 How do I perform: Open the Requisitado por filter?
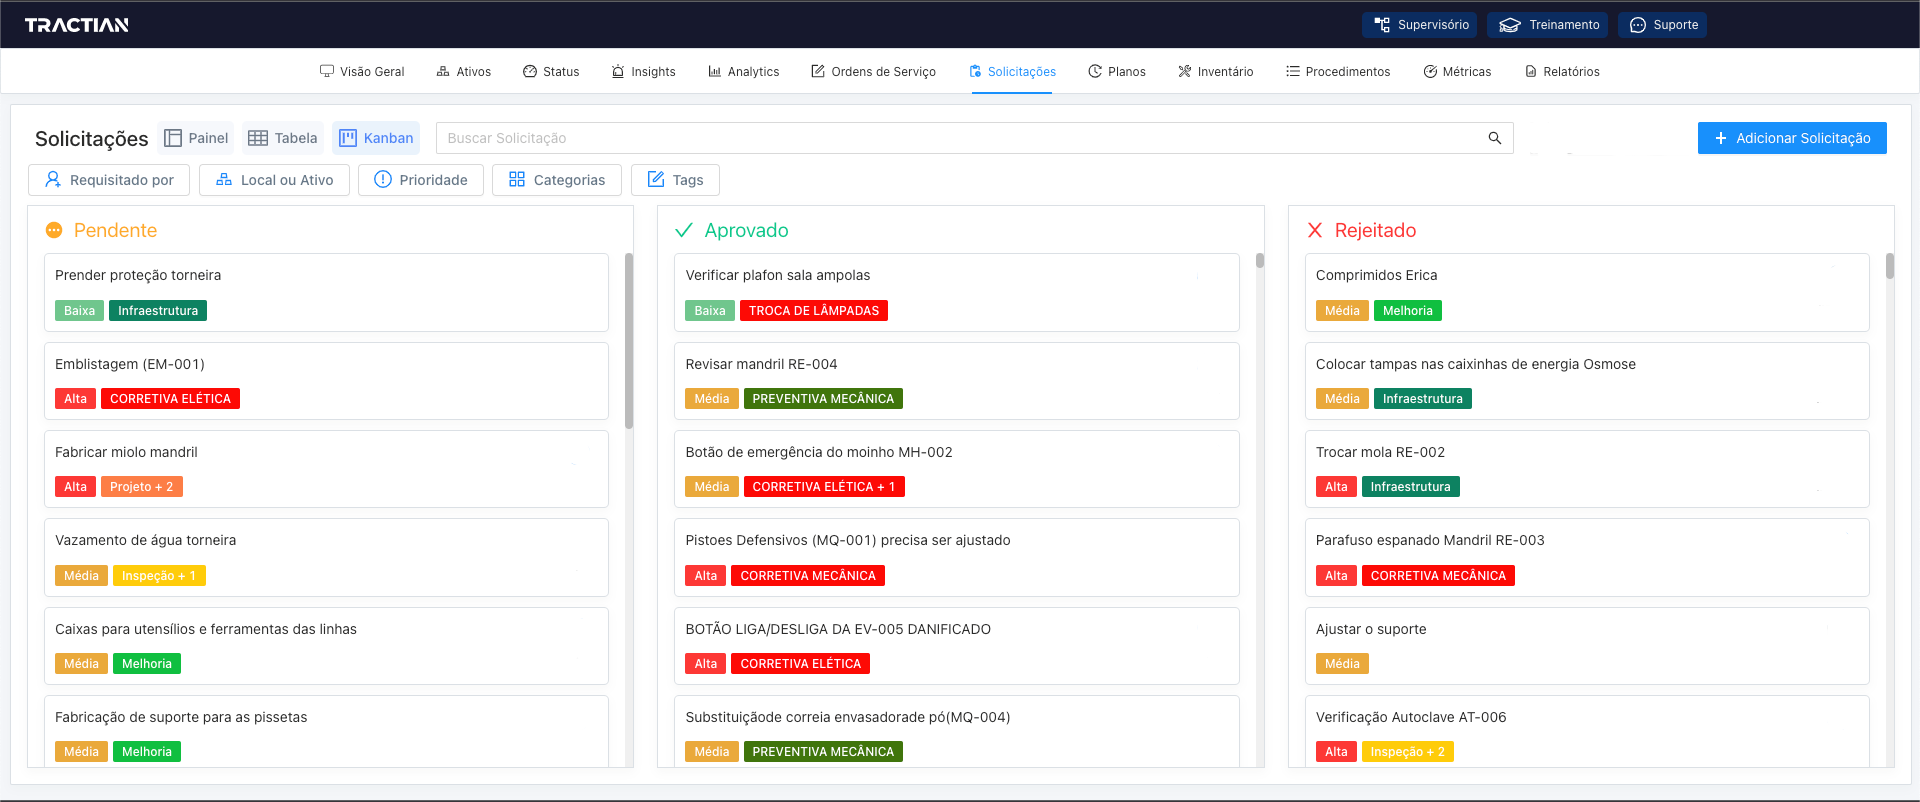click(109, 180)
